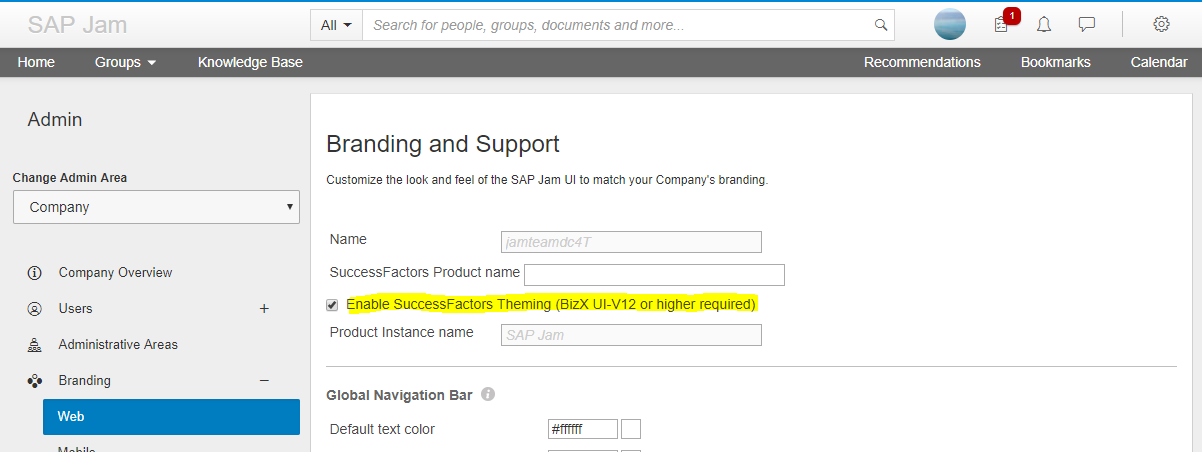Click the Administrative Areas icon

[35, 345]
